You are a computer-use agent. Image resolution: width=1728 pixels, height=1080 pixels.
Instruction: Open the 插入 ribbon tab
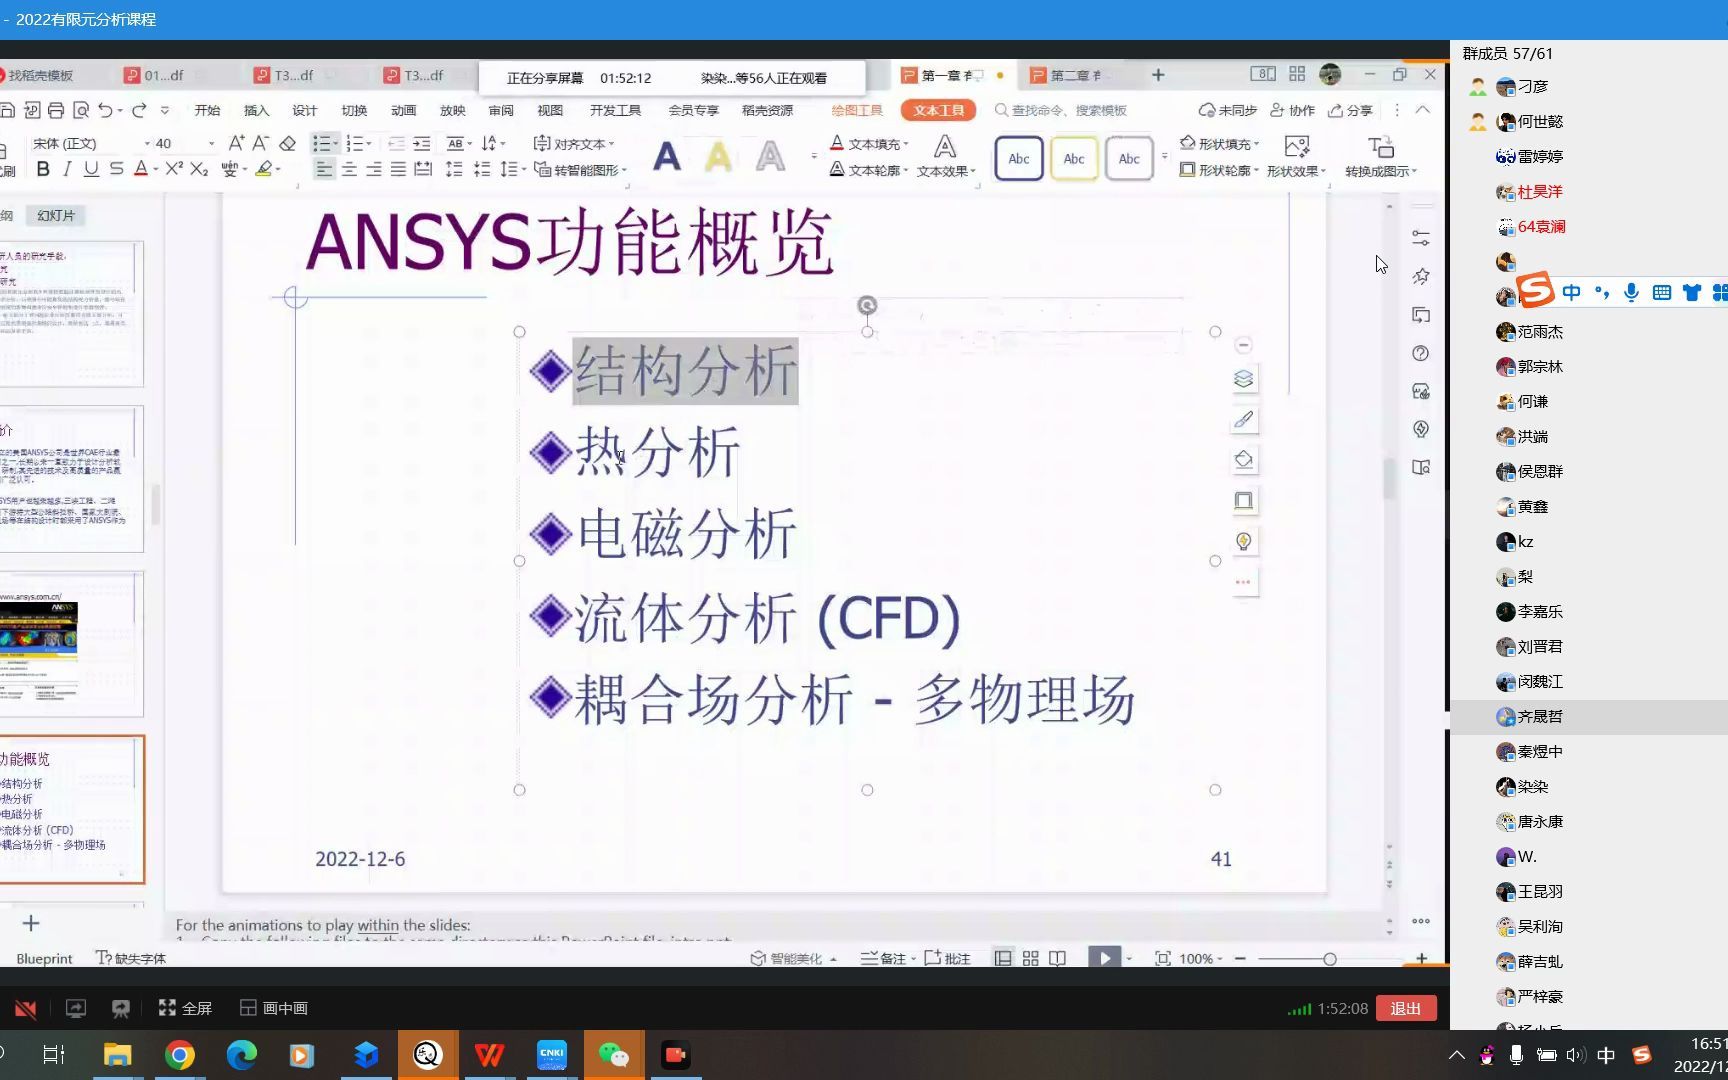256,110
